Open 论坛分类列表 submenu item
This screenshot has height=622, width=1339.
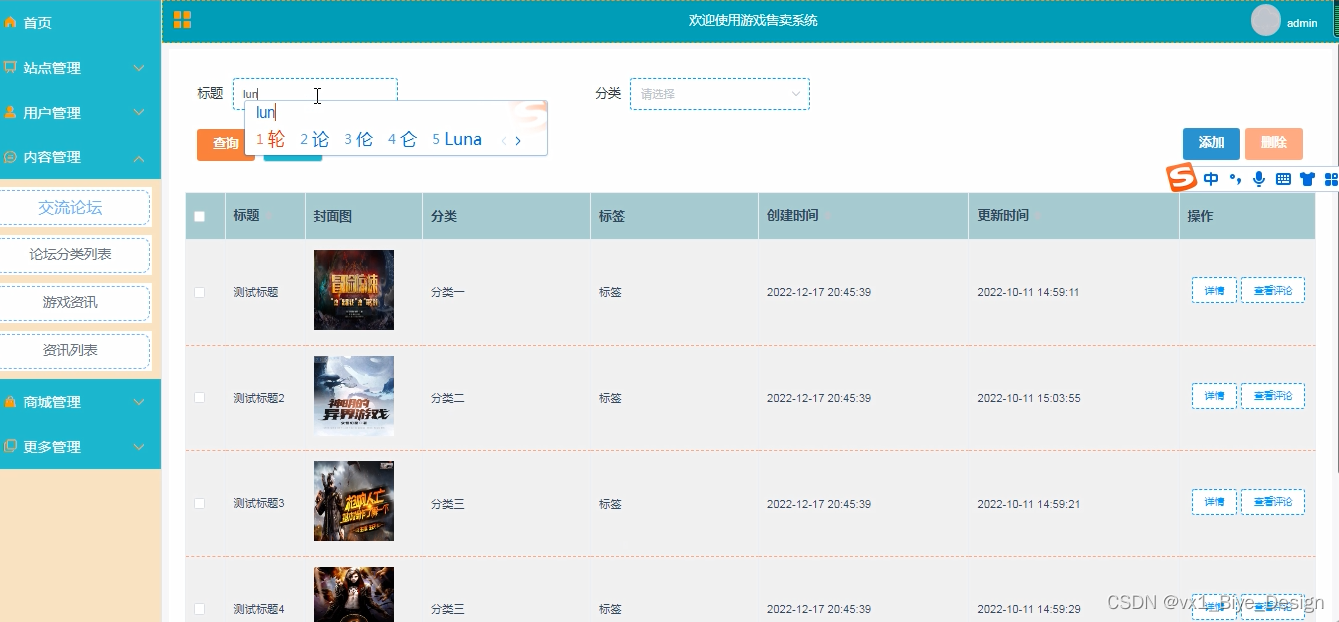tap(71, 255)
